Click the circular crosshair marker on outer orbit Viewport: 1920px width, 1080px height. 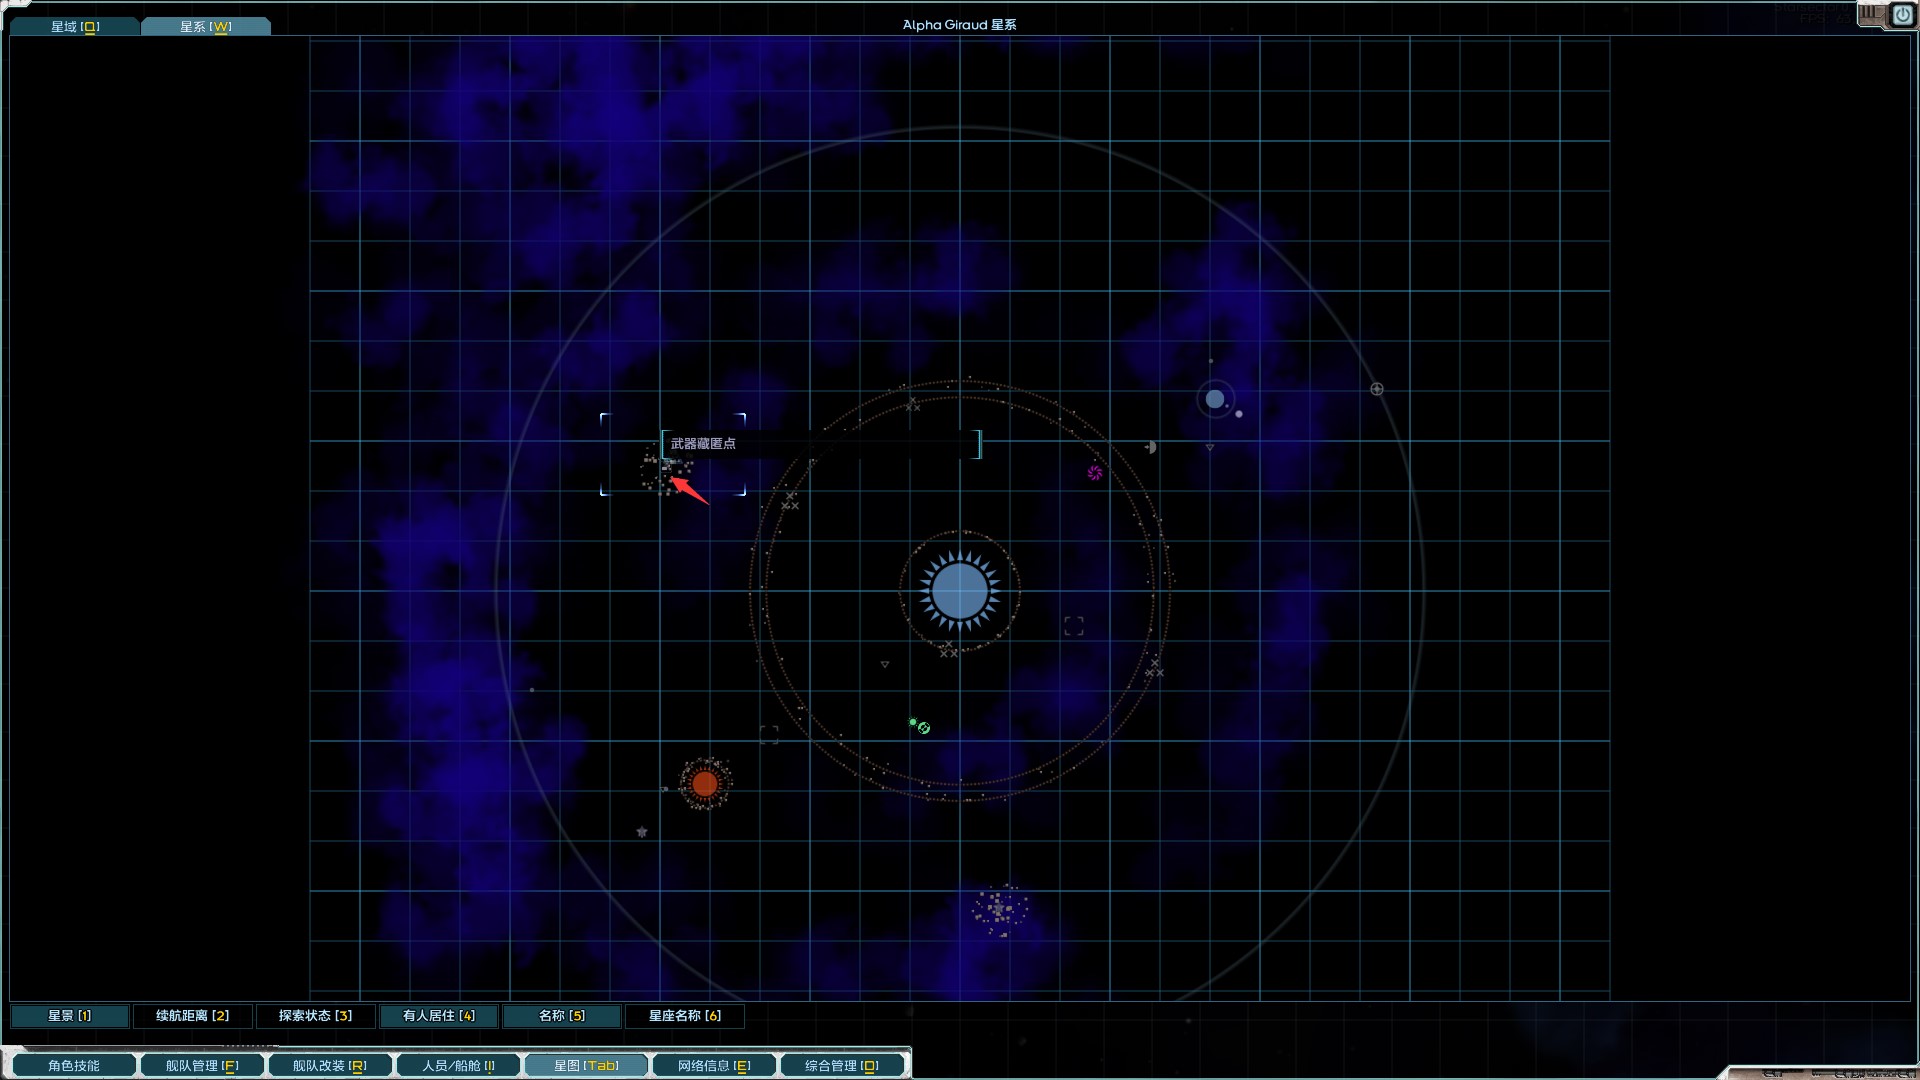pos(1377,389)
